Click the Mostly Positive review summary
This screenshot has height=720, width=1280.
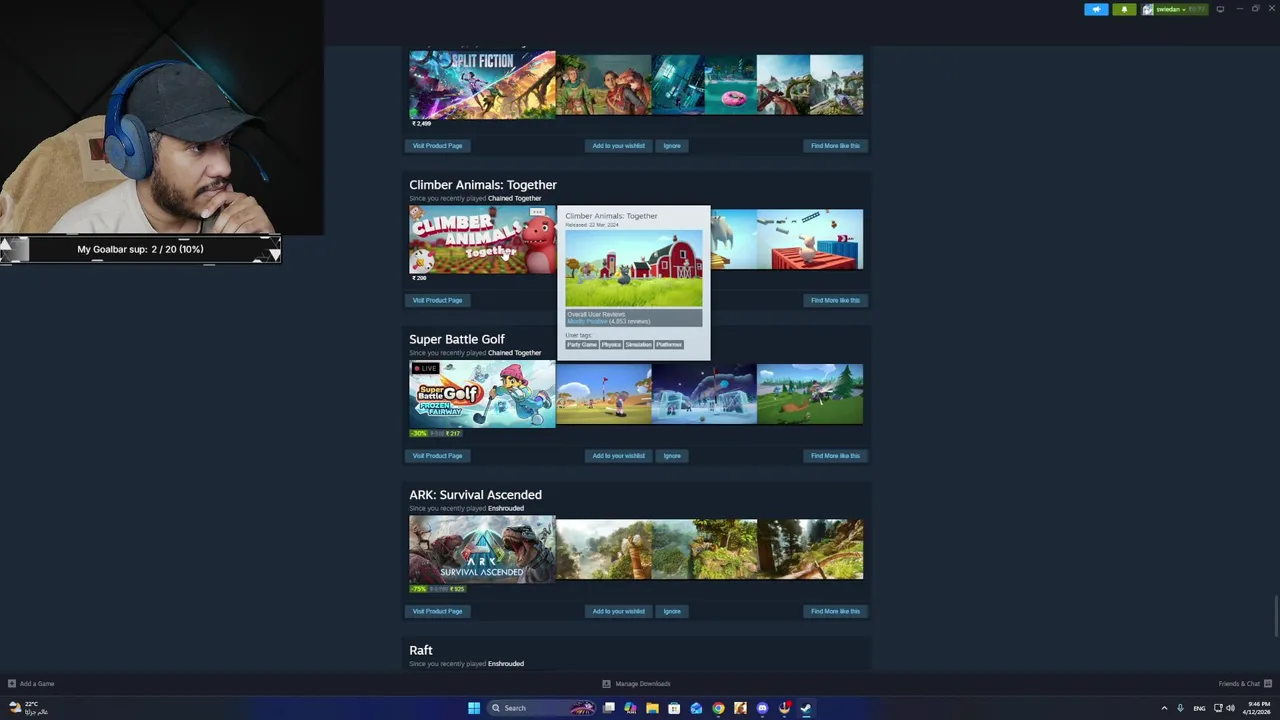point(587,322)
